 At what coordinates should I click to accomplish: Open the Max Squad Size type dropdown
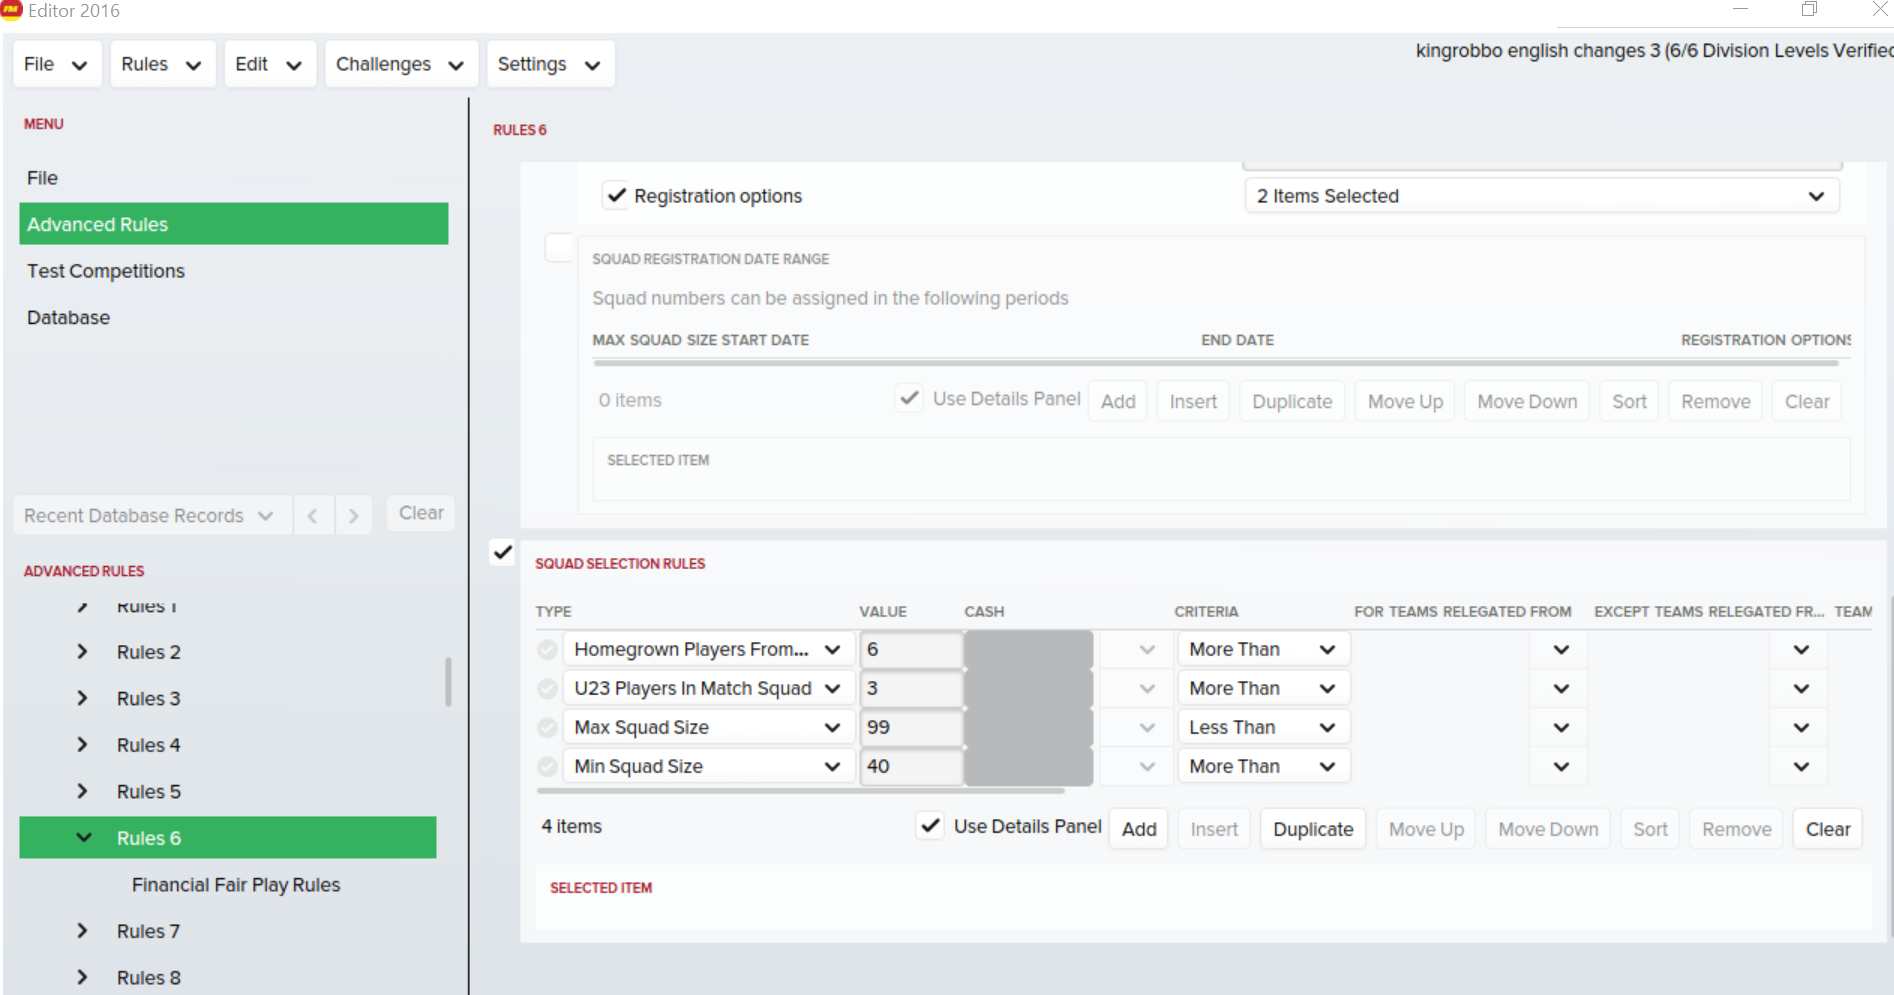pos(709,728)
